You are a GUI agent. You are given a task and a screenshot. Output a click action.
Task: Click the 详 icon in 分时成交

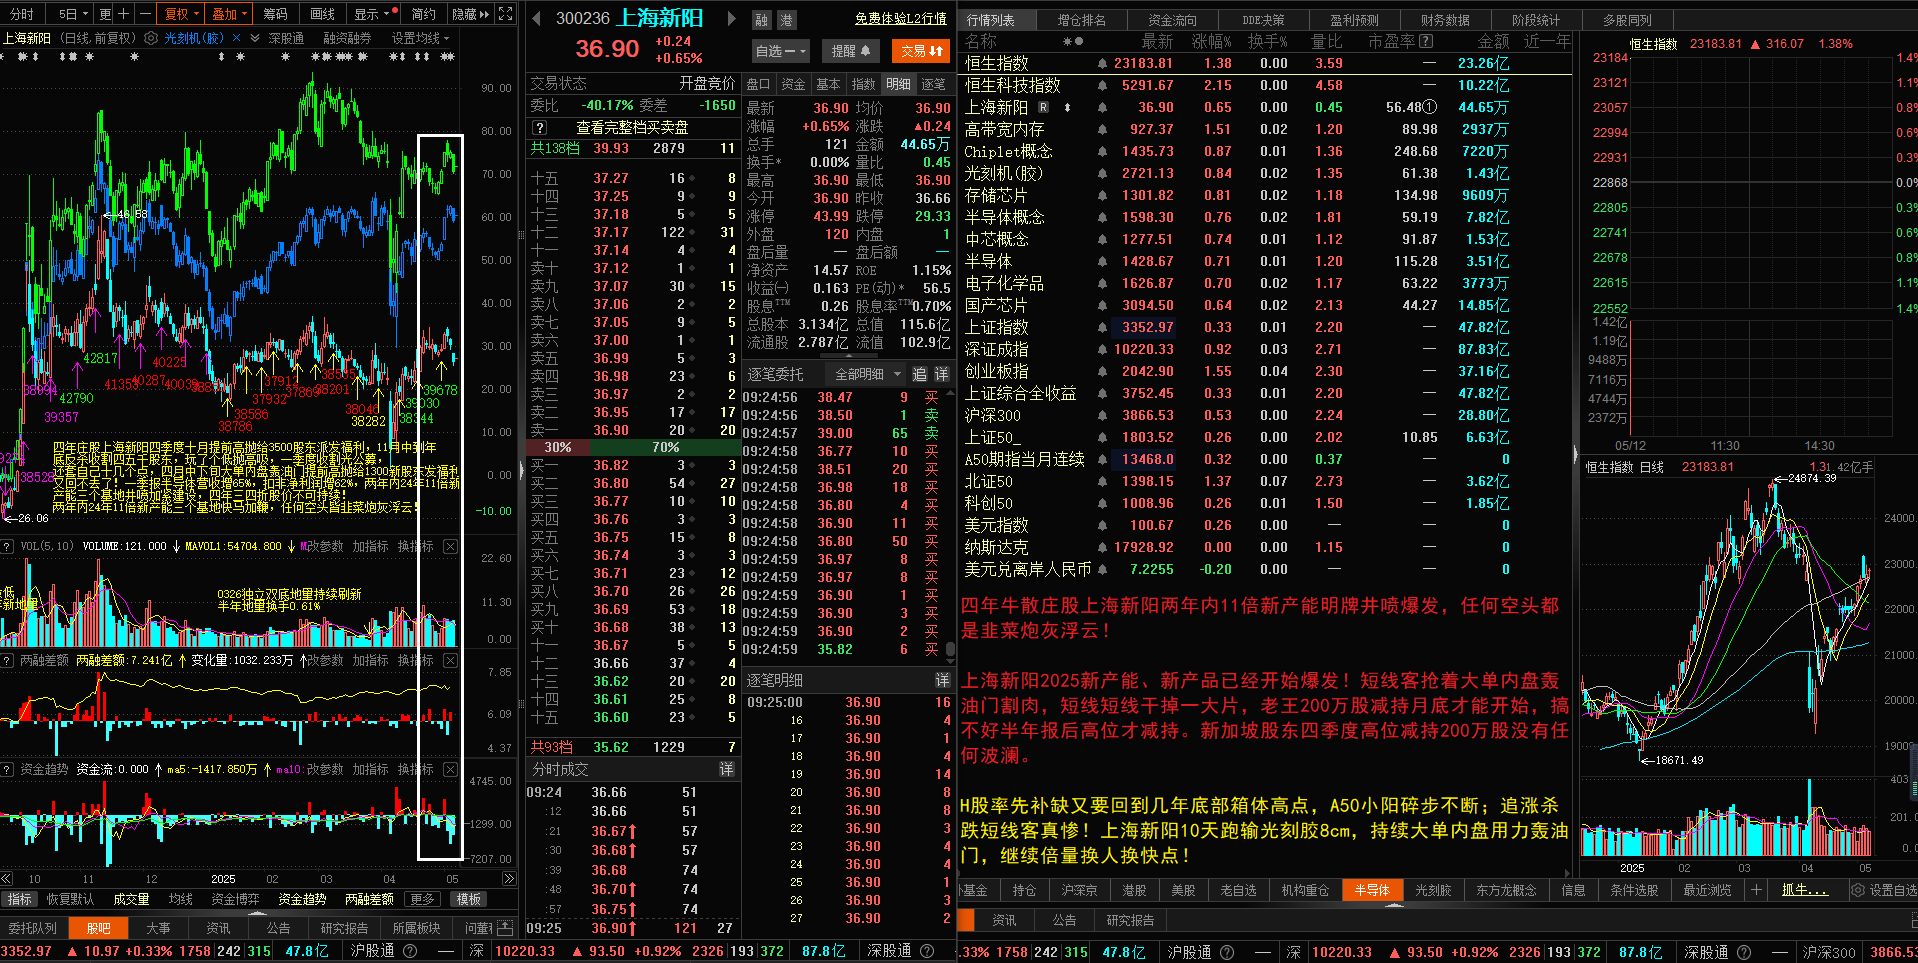[x=727, y=769]
